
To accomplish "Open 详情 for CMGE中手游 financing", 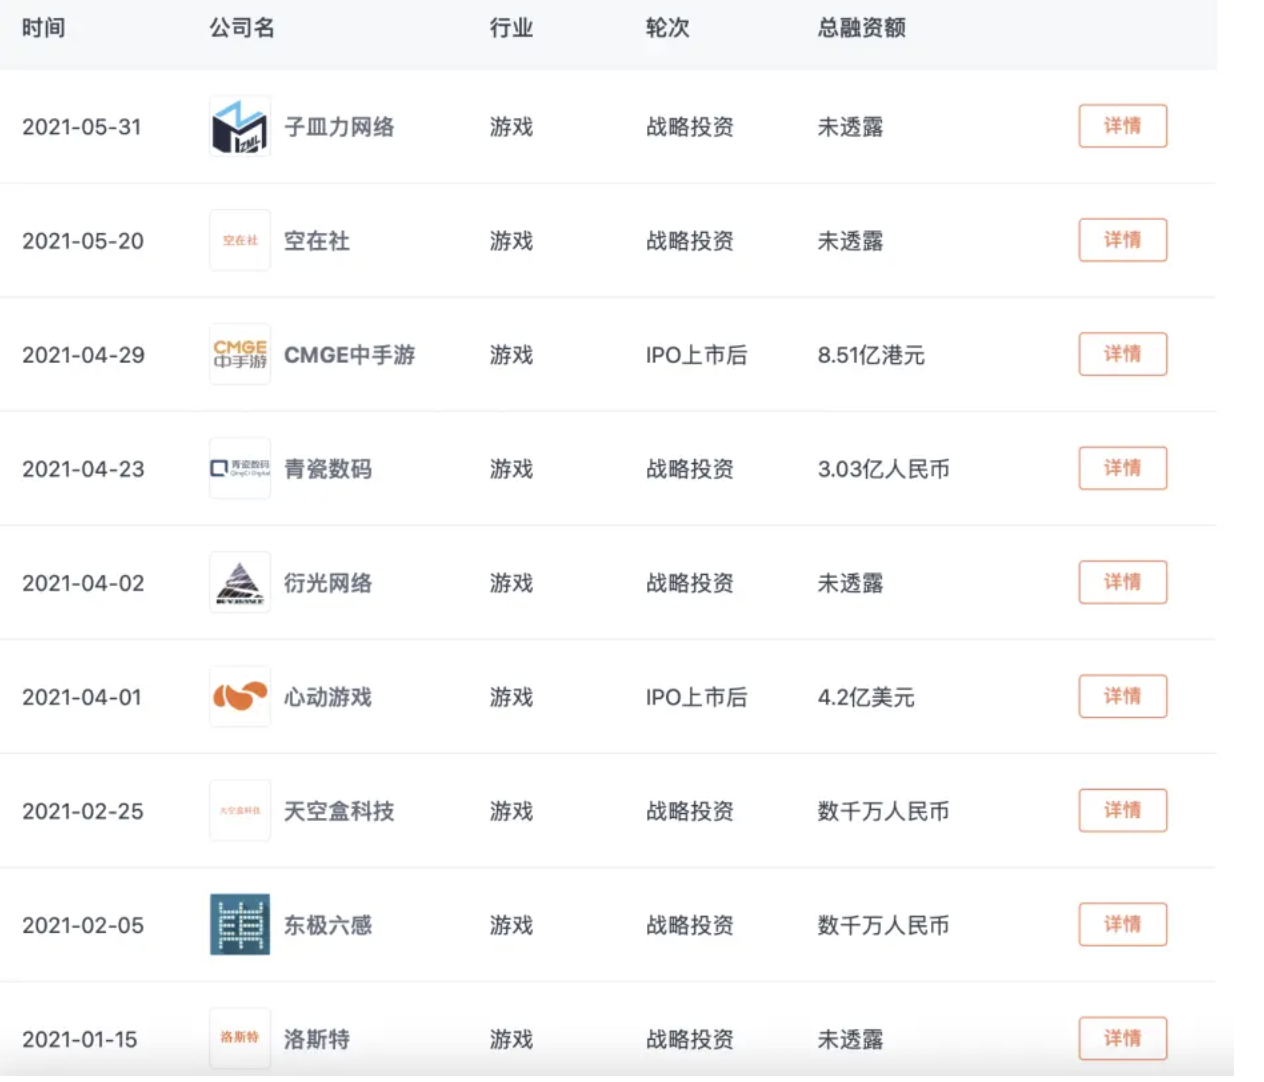I will (1122, 354).
